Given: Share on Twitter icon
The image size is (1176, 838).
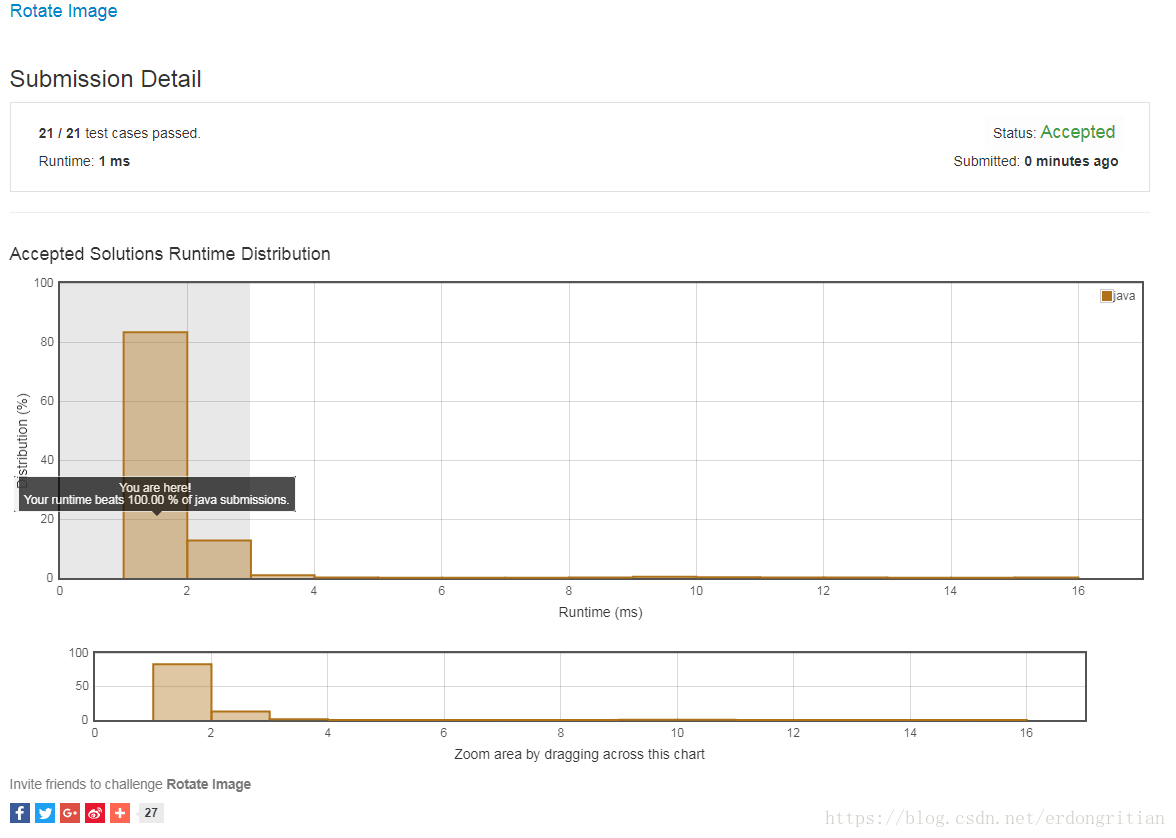Looking at the screenshot, I should 45,812.
